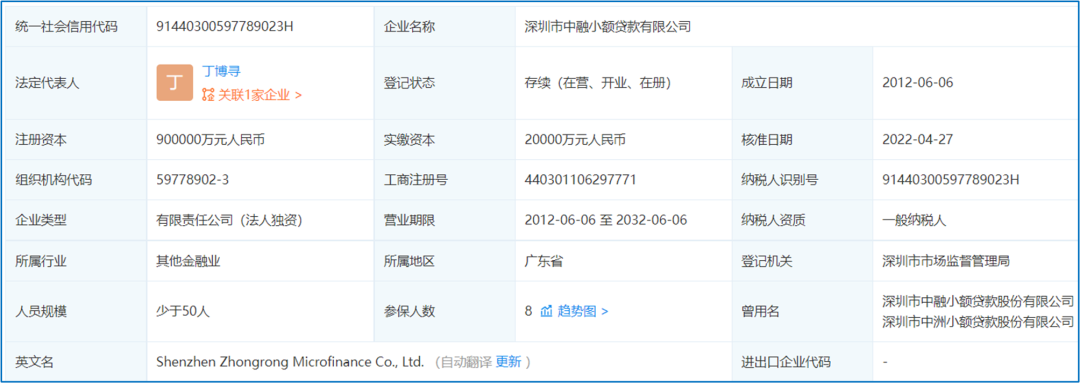Select business term 2012-06-06 至 2032-06-06
The width and height of the screenshot is (1080, 383).
pos(605,220)
